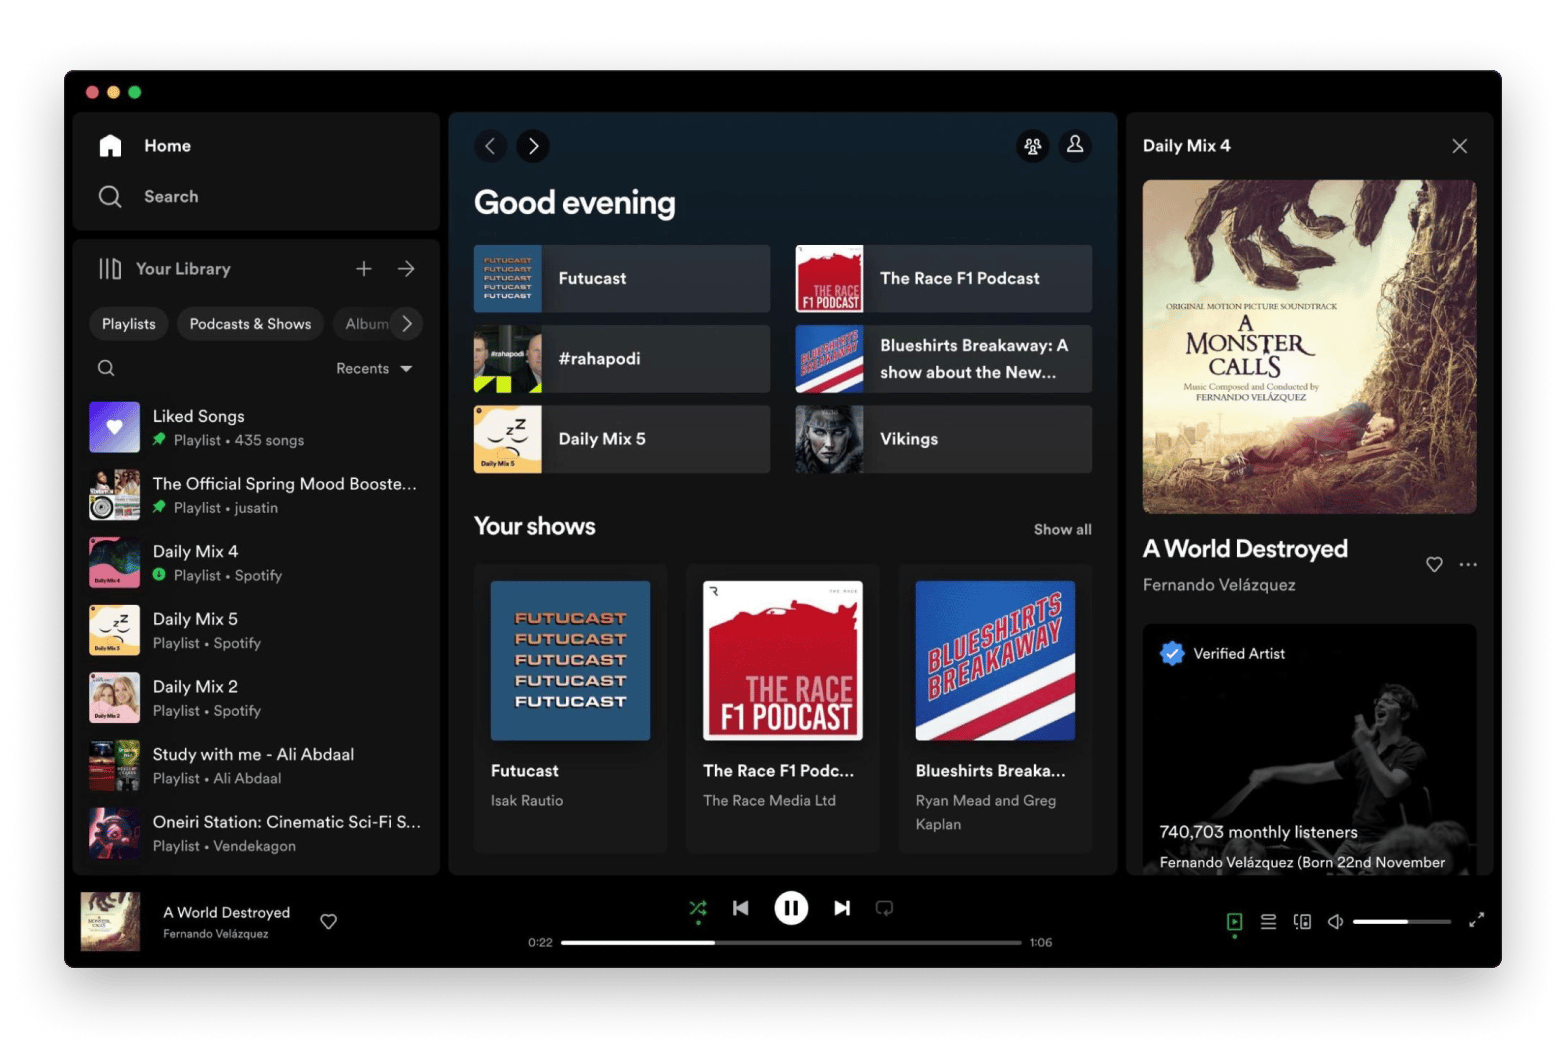Open the Friend Activity icon

pyautogui.click(x=1032, y=146)
